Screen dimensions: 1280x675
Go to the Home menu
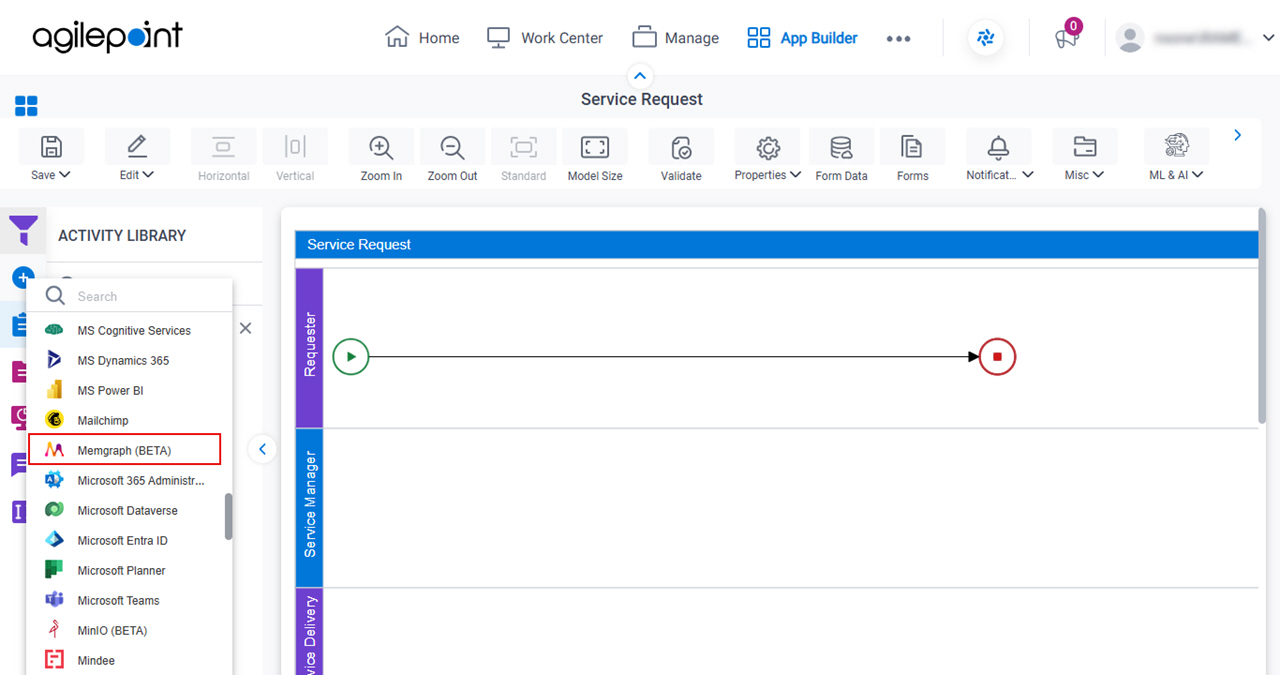[422, 38]
